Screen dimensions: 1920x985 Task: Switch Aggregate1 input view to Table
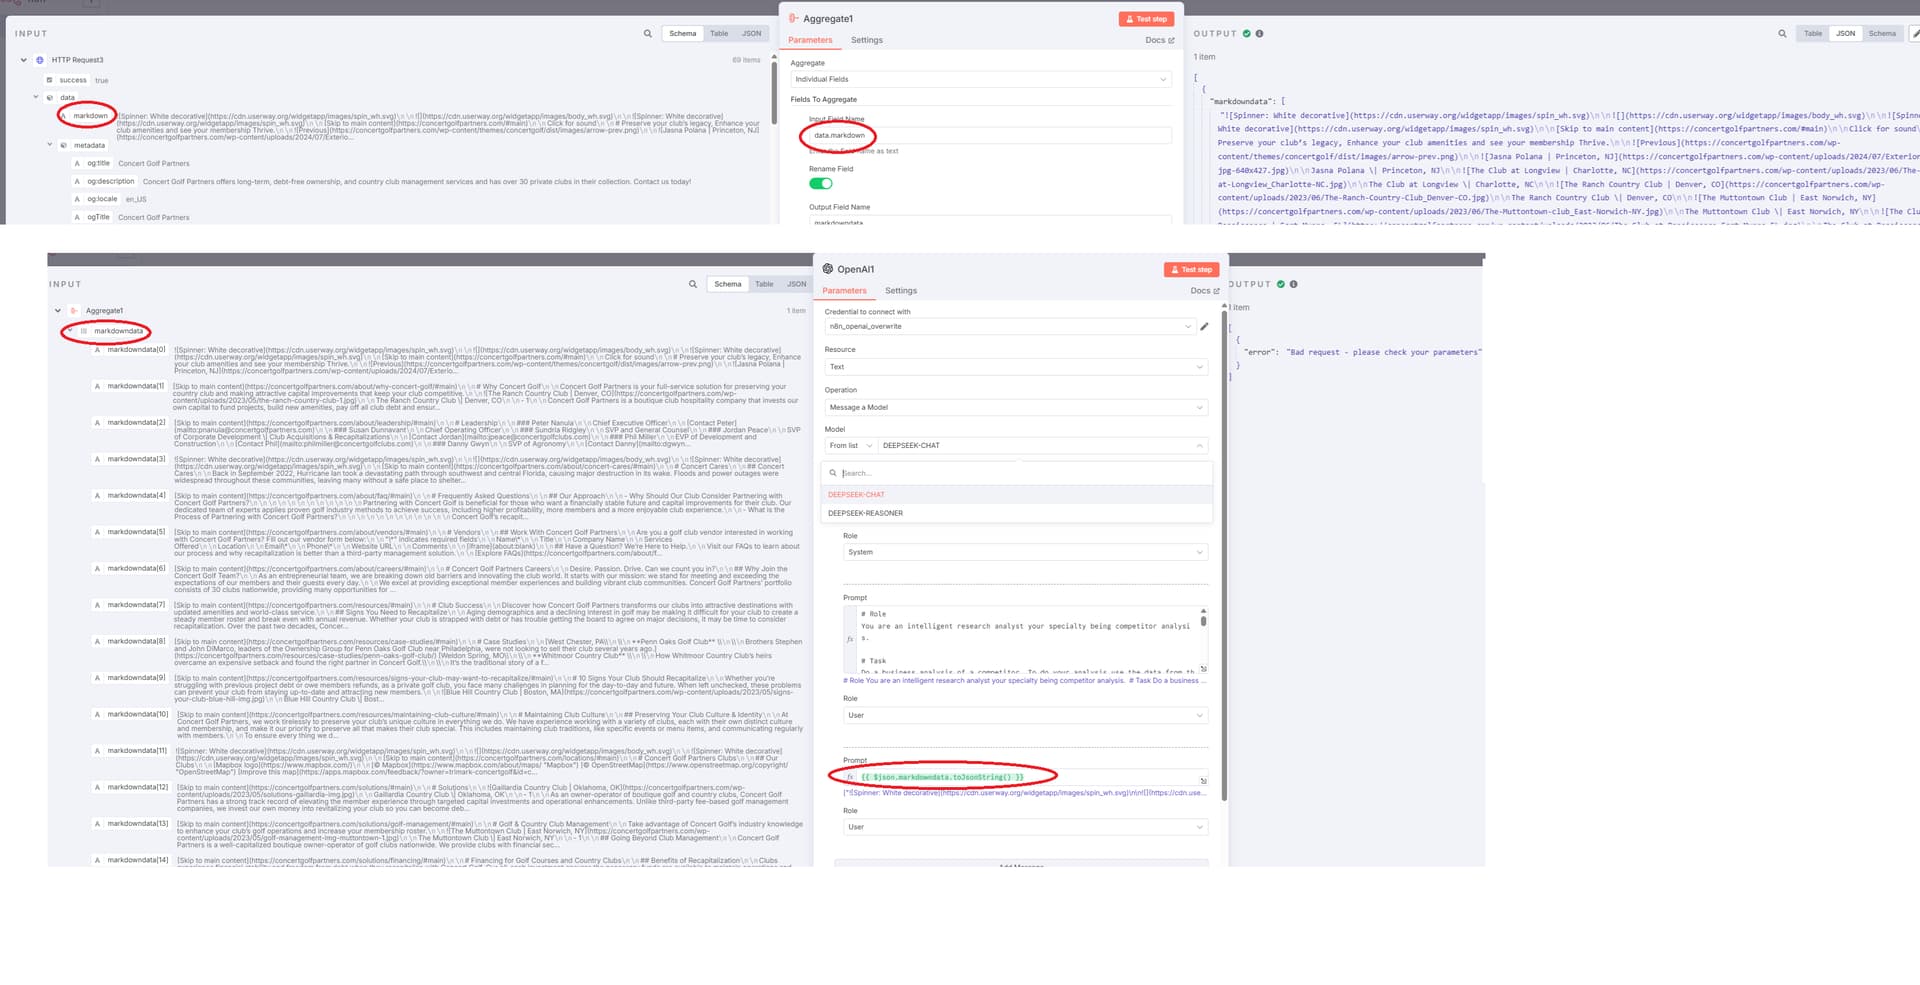coord(719,33)
